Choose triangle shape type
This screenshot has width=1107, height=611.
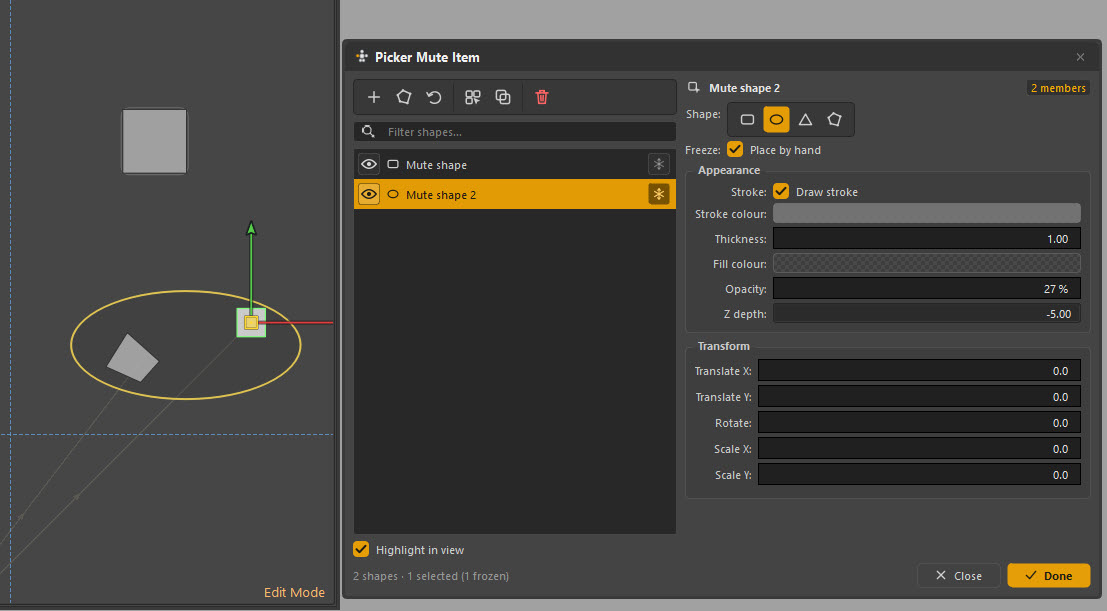tap(805, 119)
